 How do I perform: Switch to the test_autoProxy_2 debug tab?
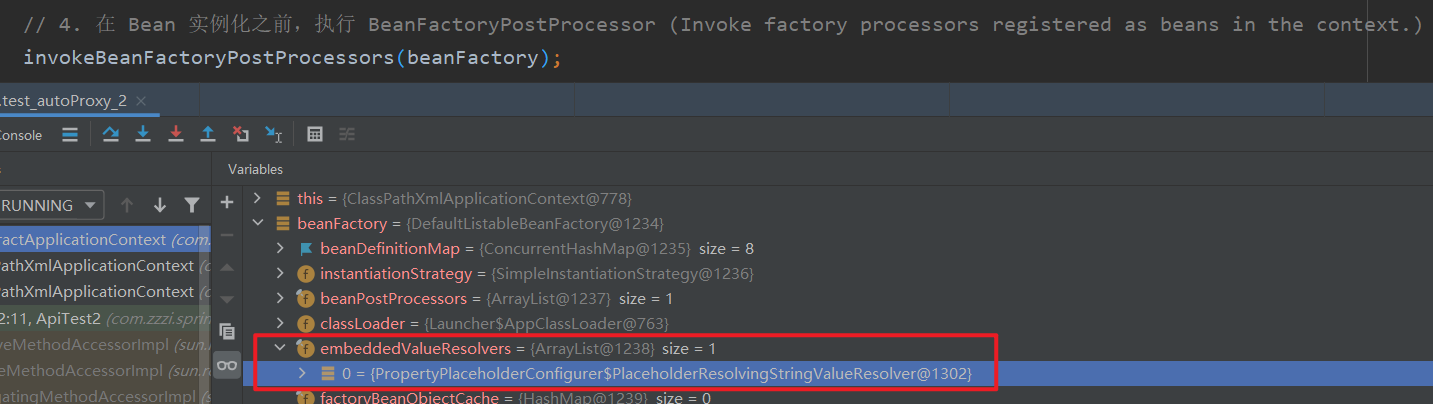[x=65, y=101]
